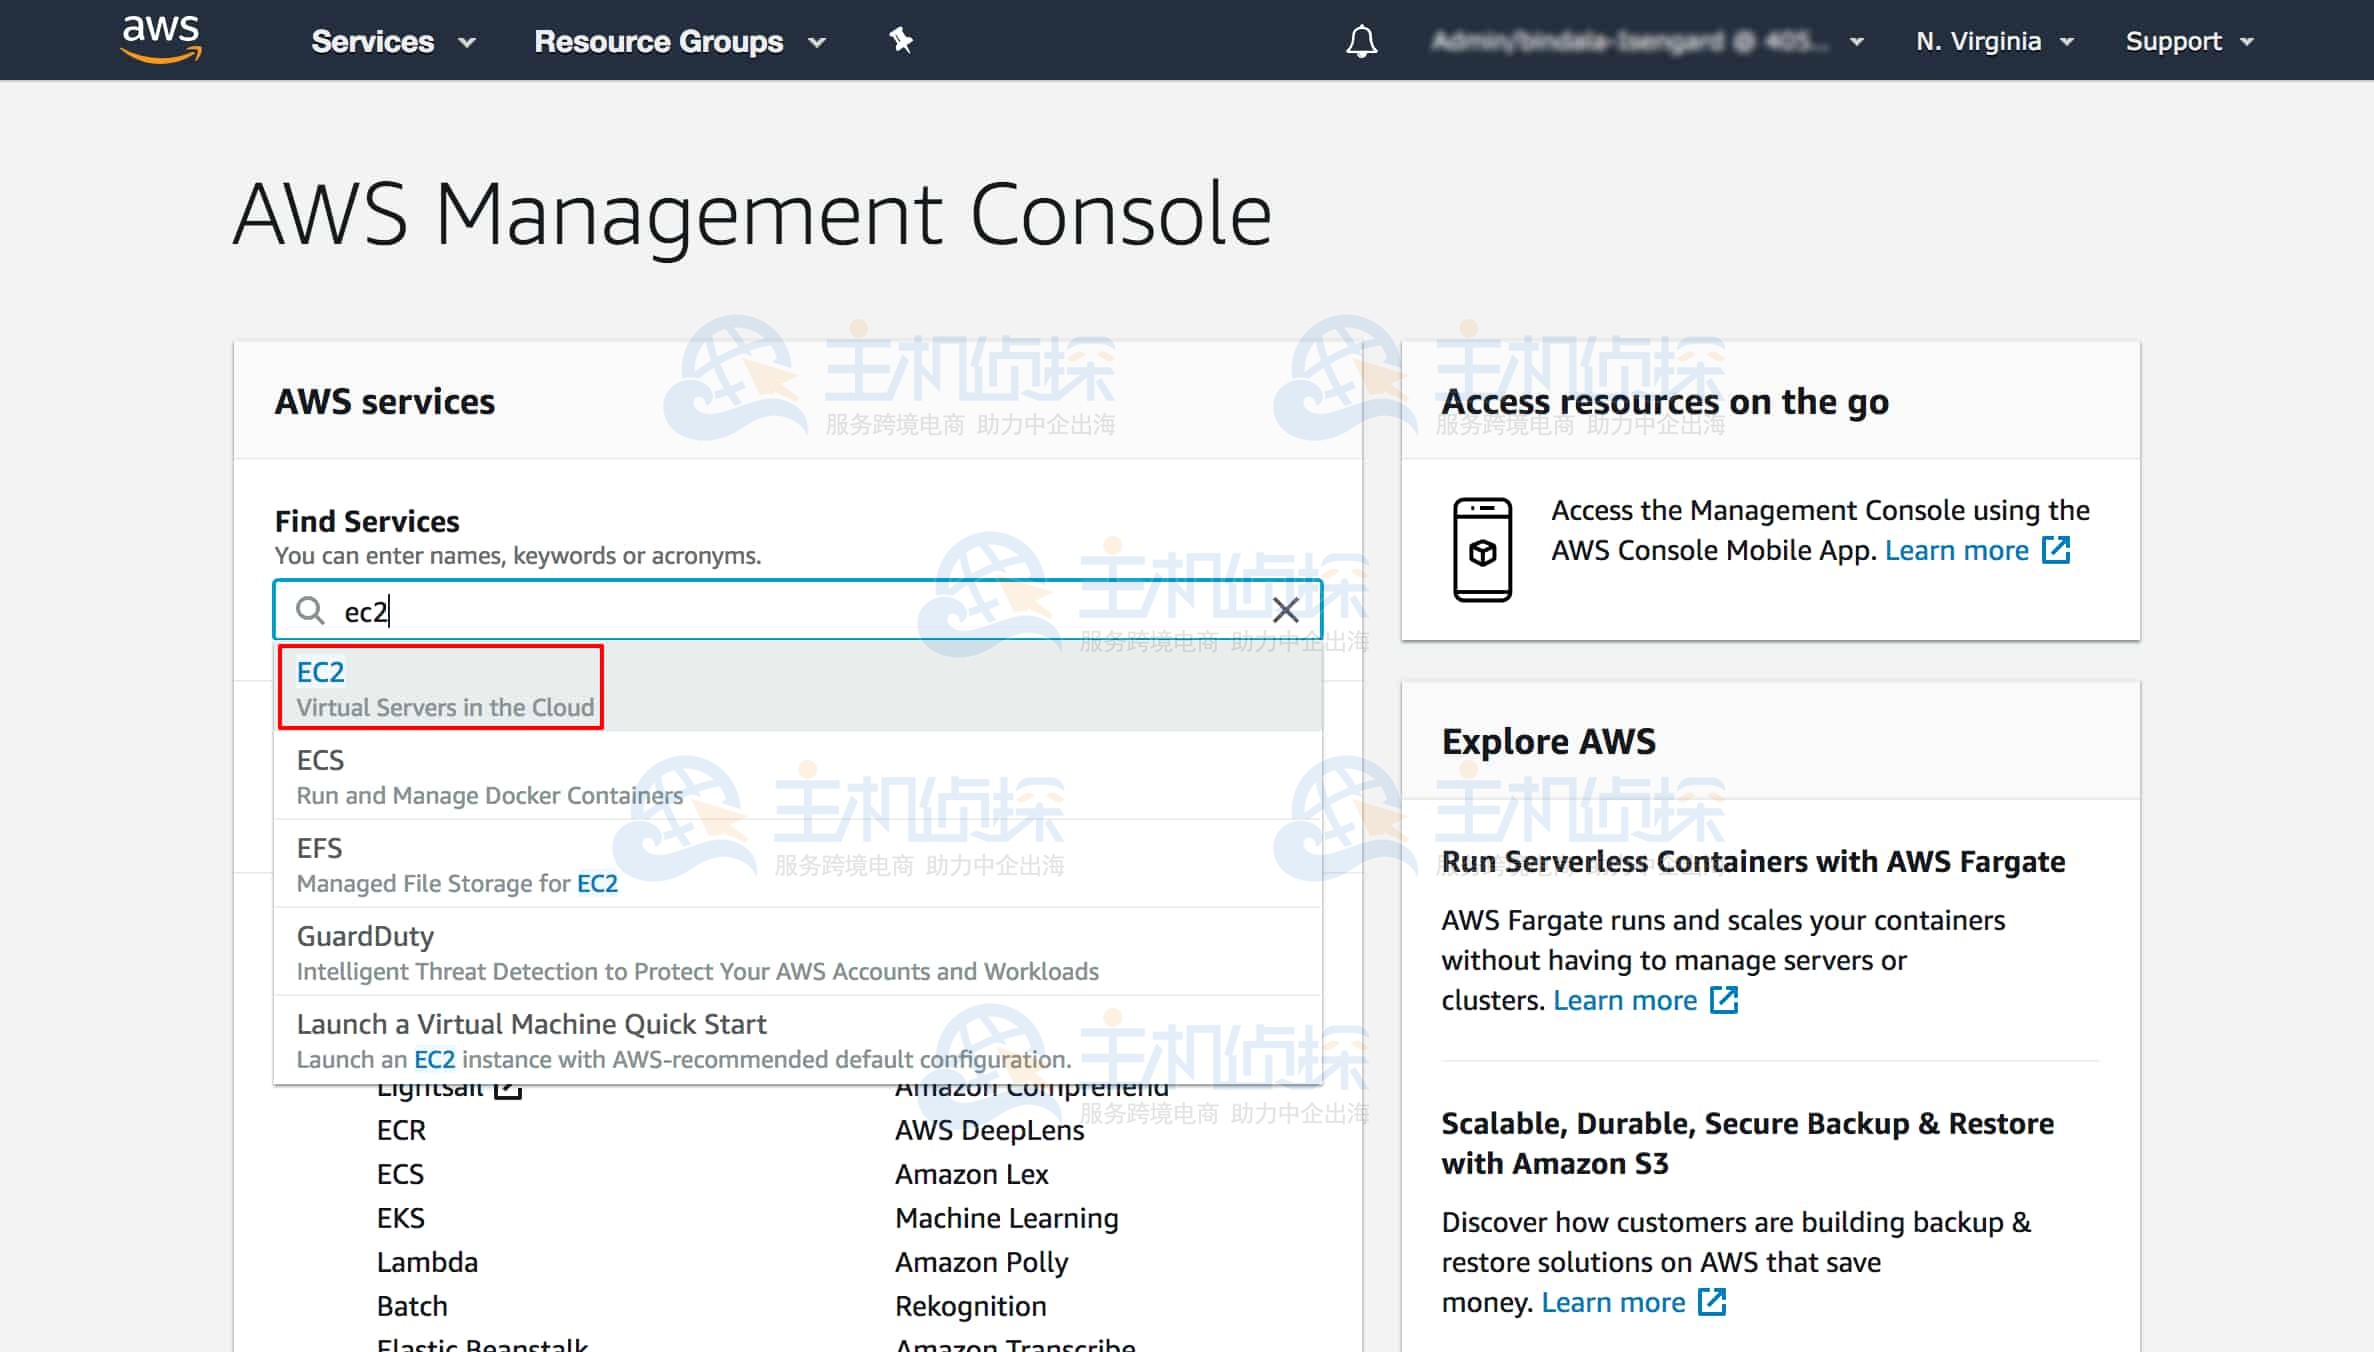The image size is (2374, 1352).
Task: Click Lambda in the services list
Action: pos(427,1261)
